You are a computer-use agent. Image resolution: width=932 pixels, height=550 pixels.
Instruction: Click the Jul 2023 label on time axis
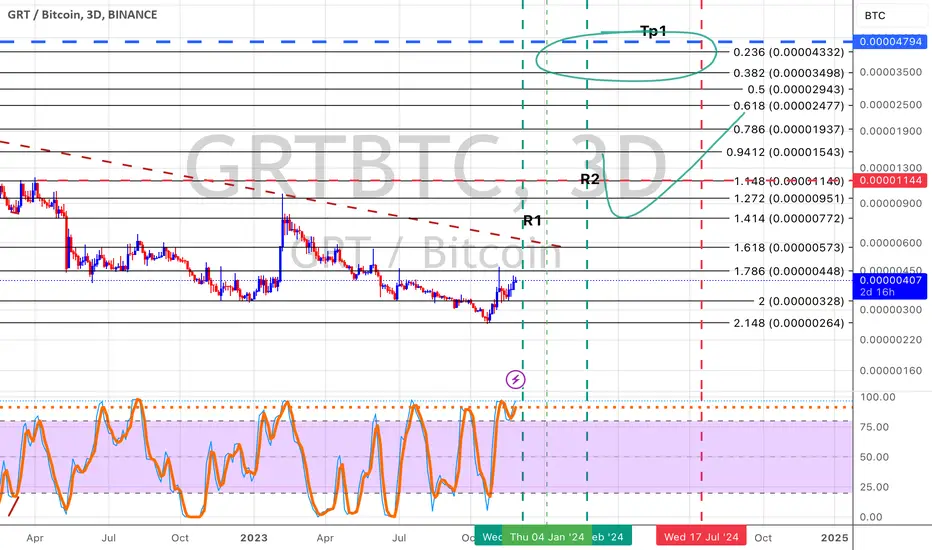click(x=399, y=538)
